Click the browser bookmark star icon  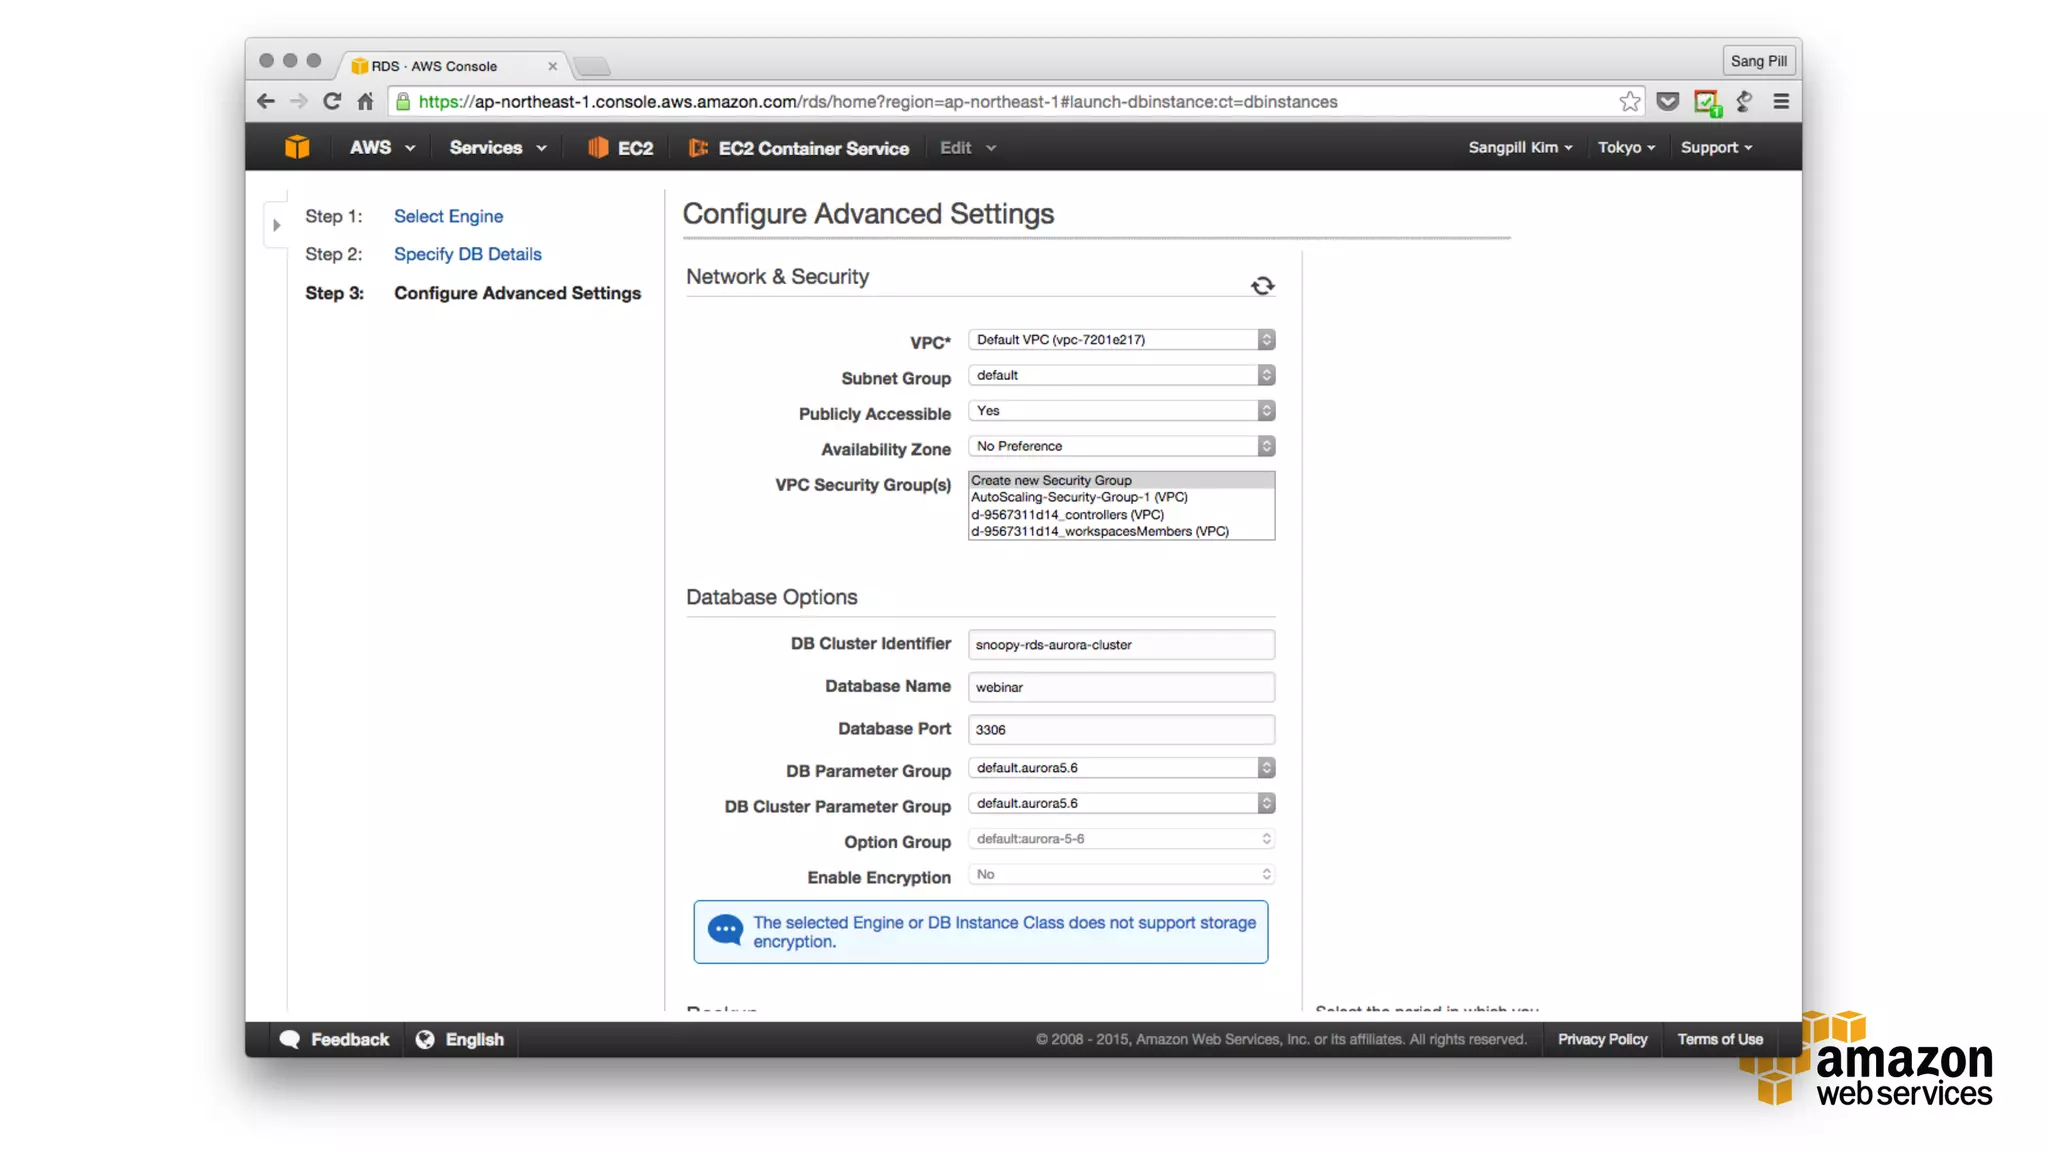click(x=1629, y=101)
